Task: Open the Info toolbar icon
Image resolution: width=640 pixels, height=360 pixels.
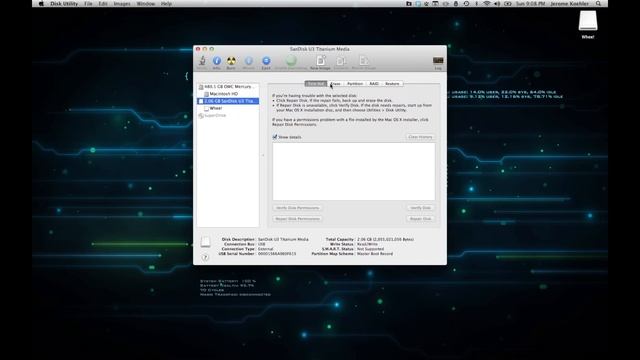Action: (x=217, y=61)
